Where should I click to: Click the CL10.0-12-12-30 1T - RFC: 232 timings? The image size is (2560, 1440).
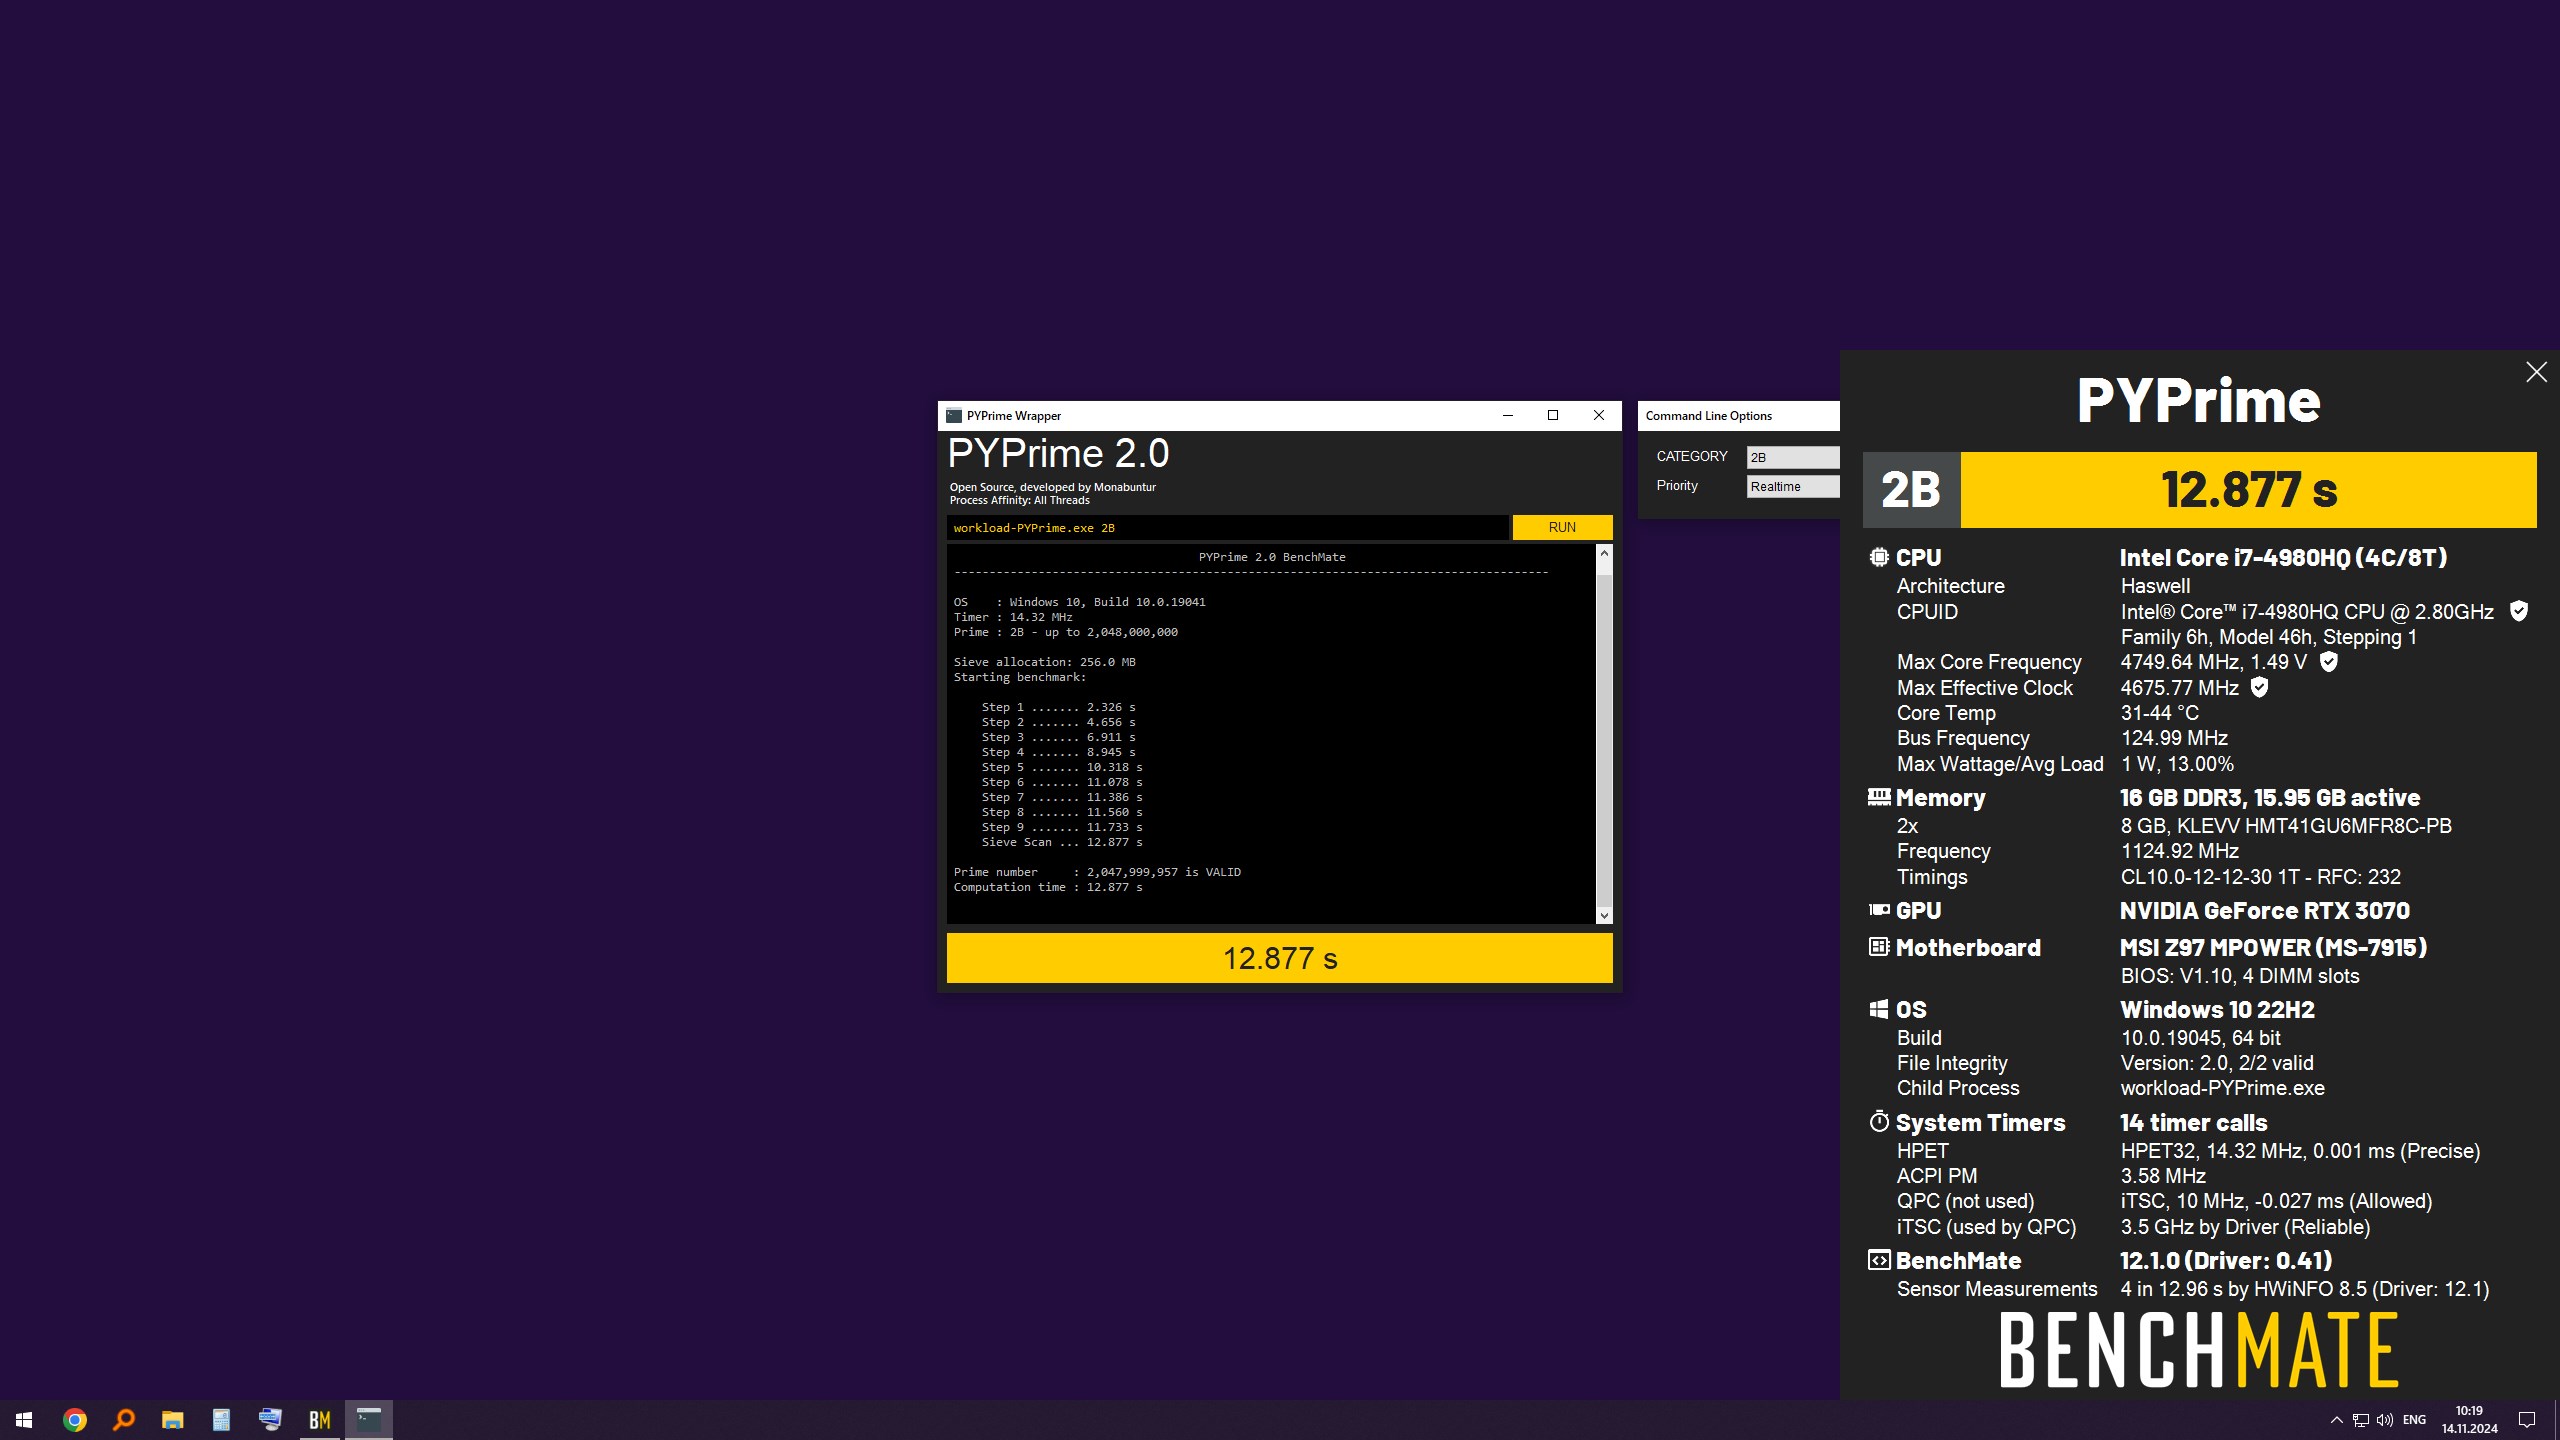(x=2260, y=877)
